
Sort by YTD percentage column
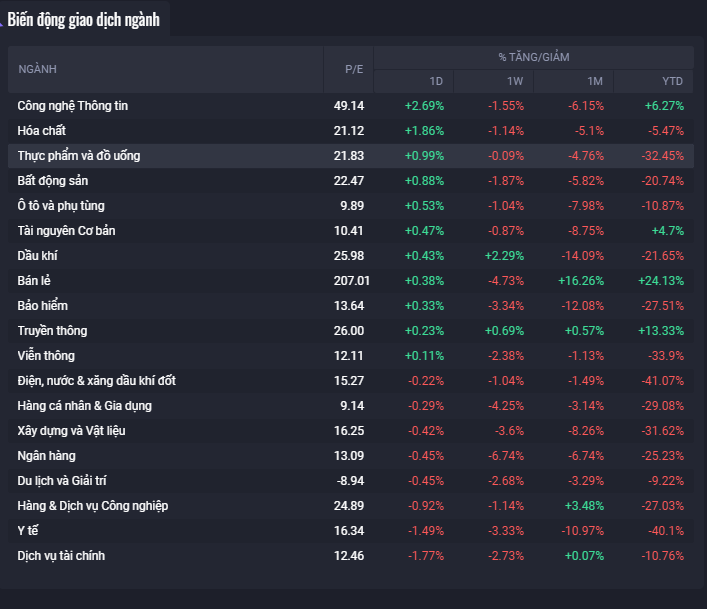pos(672,81)
